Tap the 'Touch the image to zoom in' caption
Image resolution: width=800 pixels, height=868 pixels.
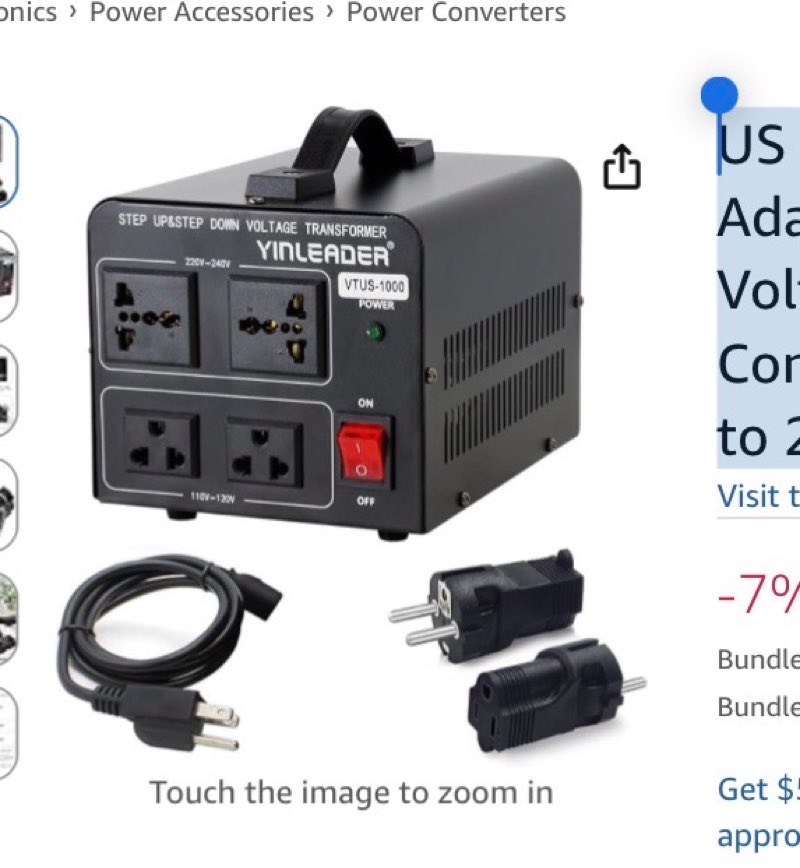click(352, 792)
